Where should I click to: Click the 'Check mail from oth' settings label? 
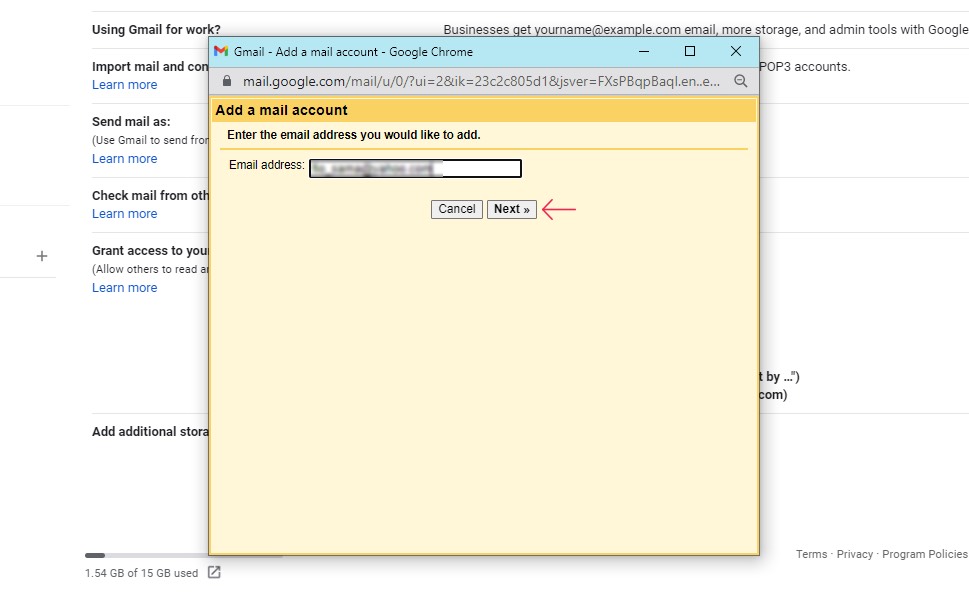pyautogui.click(x=150, y=196)
